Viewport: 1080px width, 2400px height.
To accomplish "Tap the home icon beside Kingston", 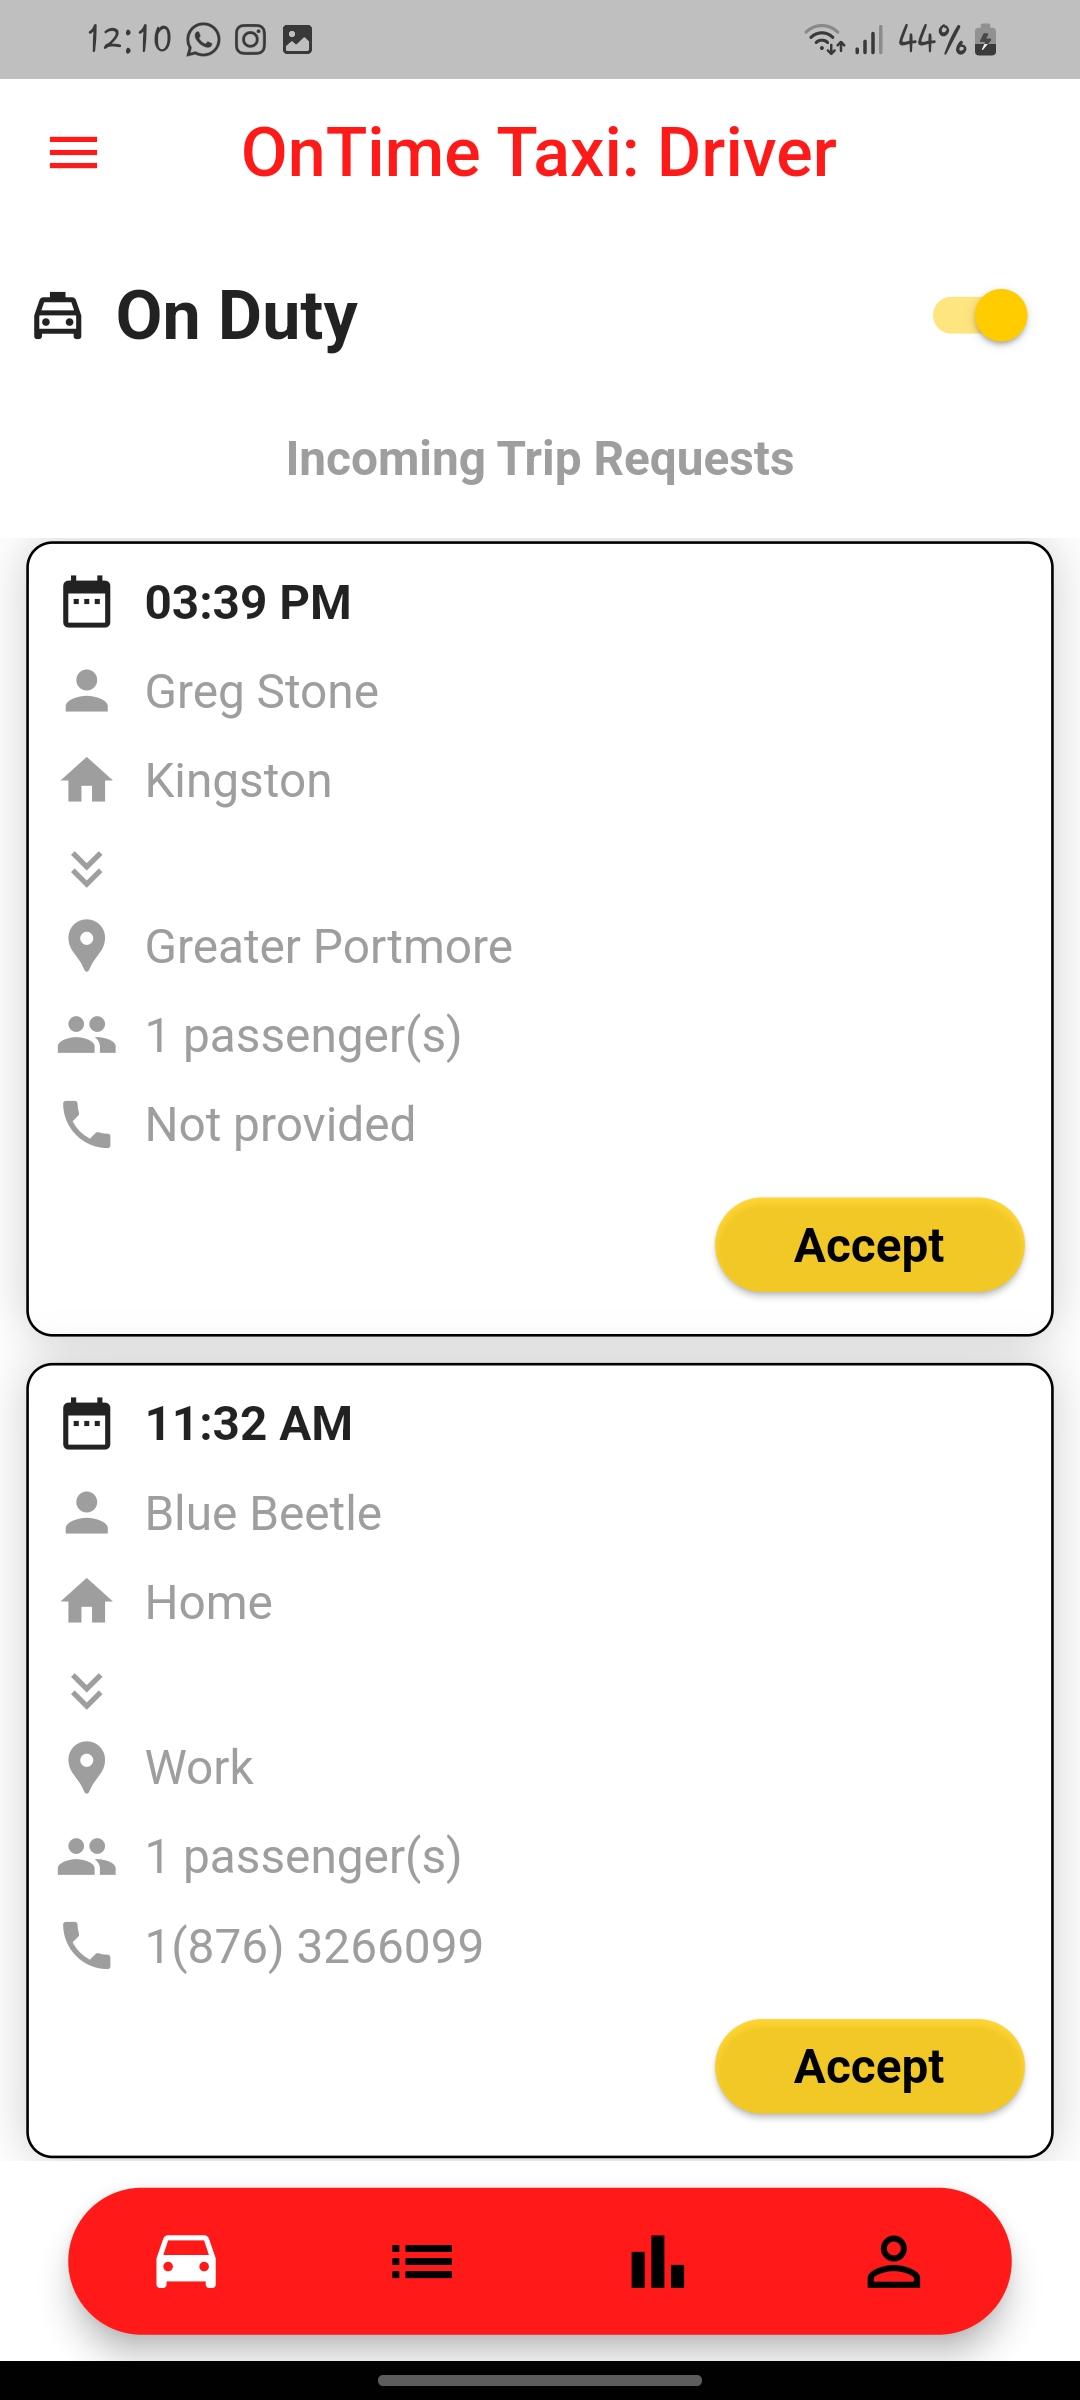I will pyautogui.click(x=87, y=780).
